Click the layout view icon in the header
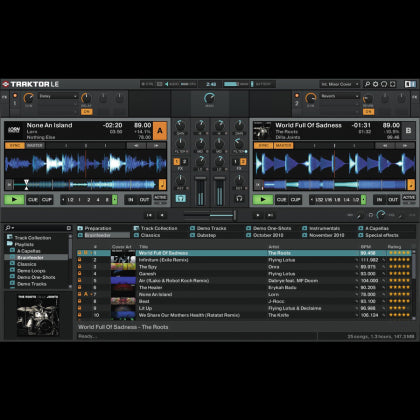Screen dimensions: 420x420 click(410, 84)
